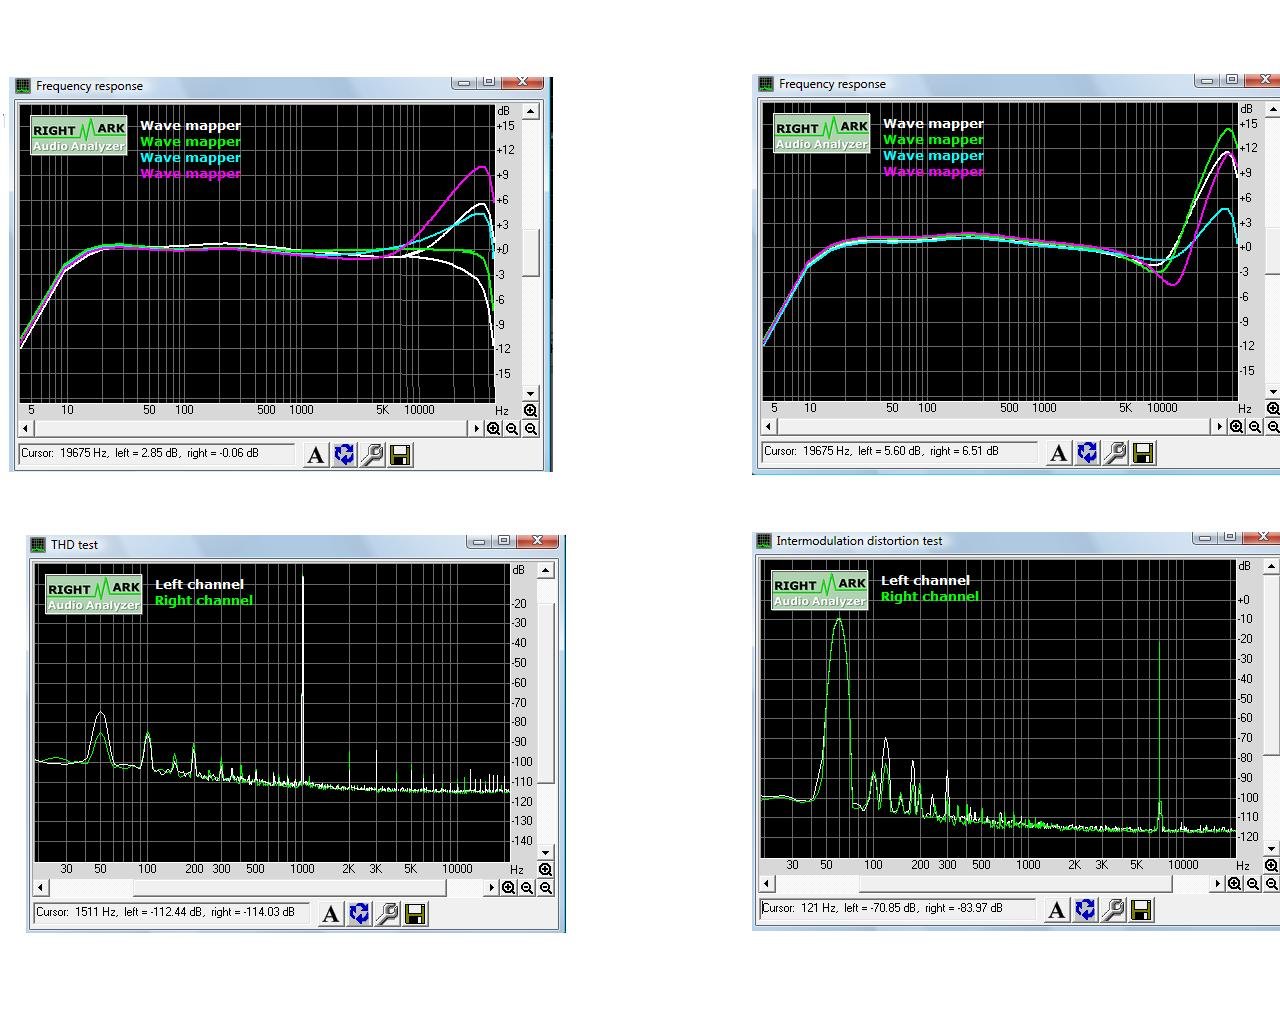Click Right channel legend in Intermodulation distortion test

pyautogui.click(x=929, y=597)
